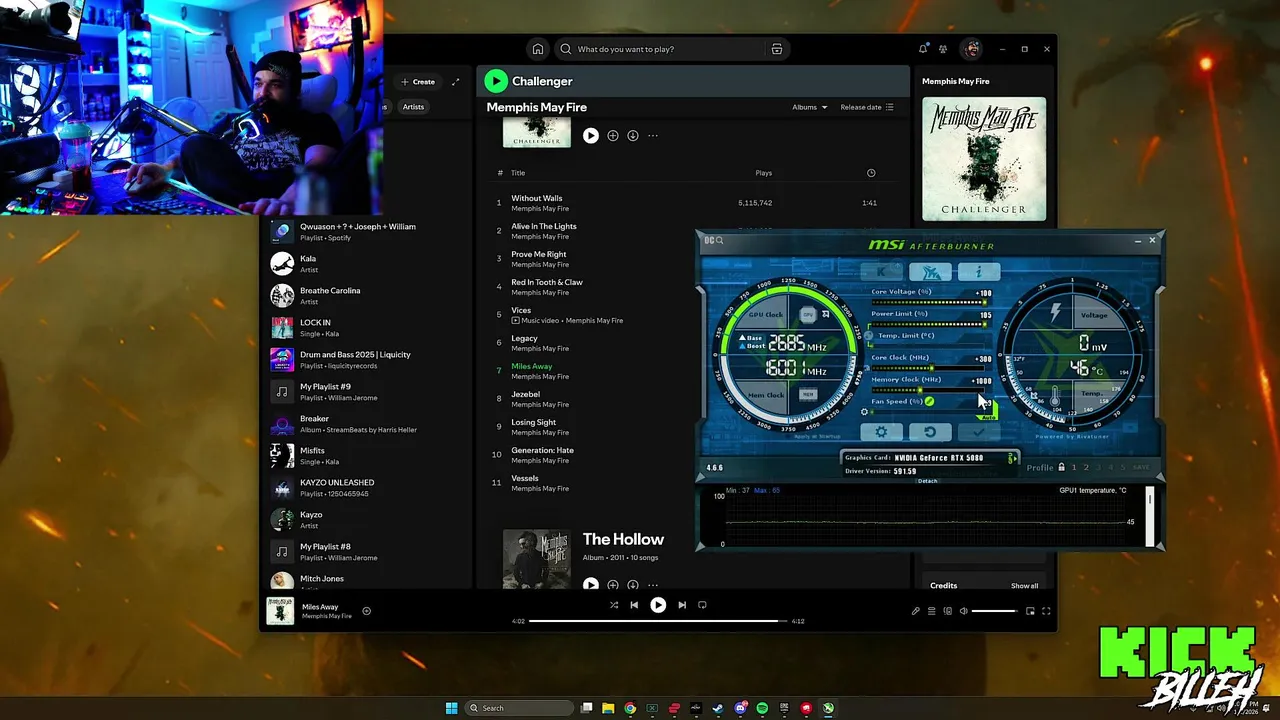
Task: Add Challenger album to library
Action: pos(613,135)
